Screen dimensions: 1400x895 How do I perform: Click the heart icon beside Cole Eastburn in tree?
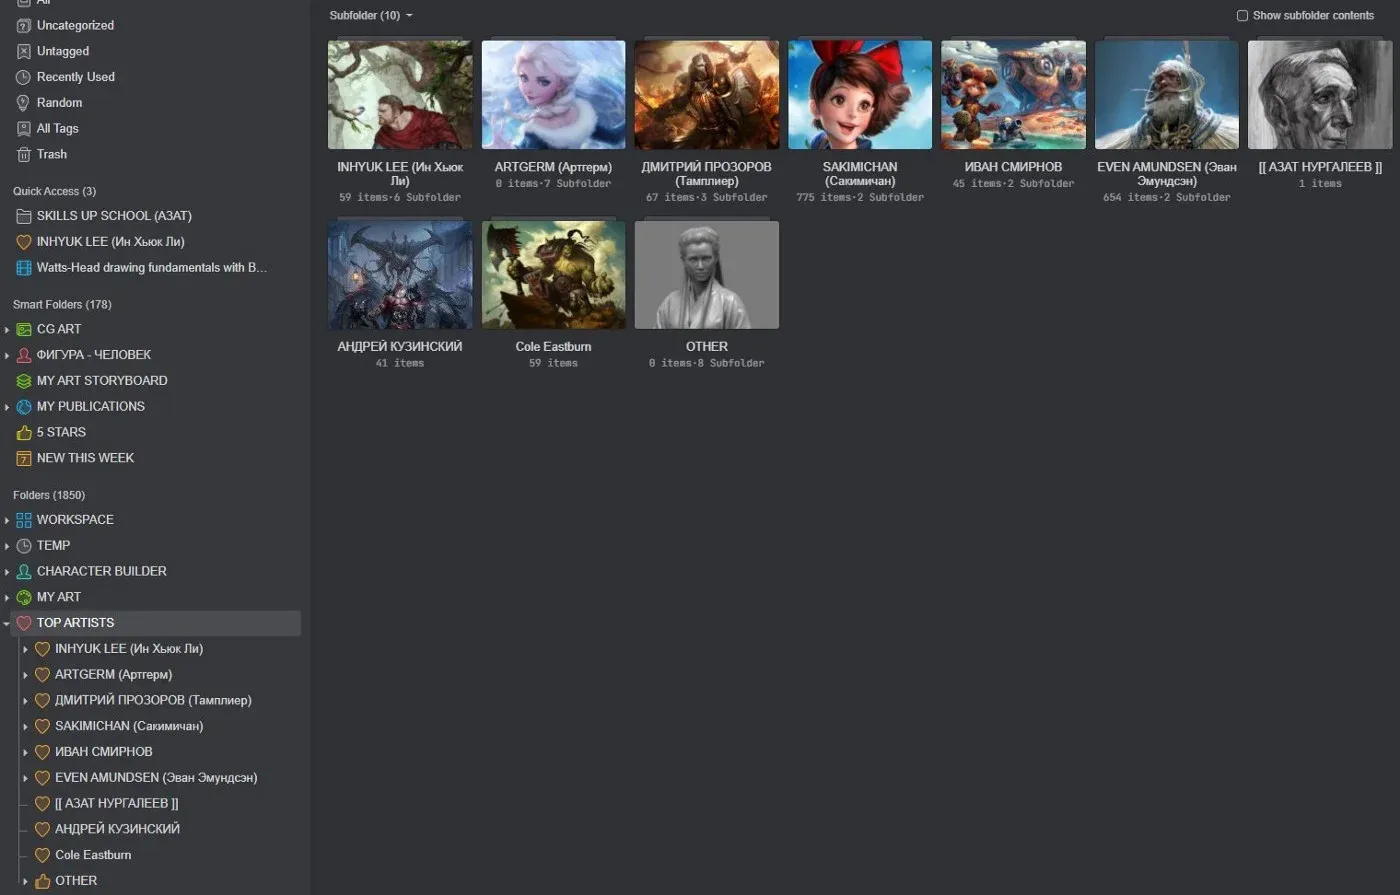click(x=42, y=856)
